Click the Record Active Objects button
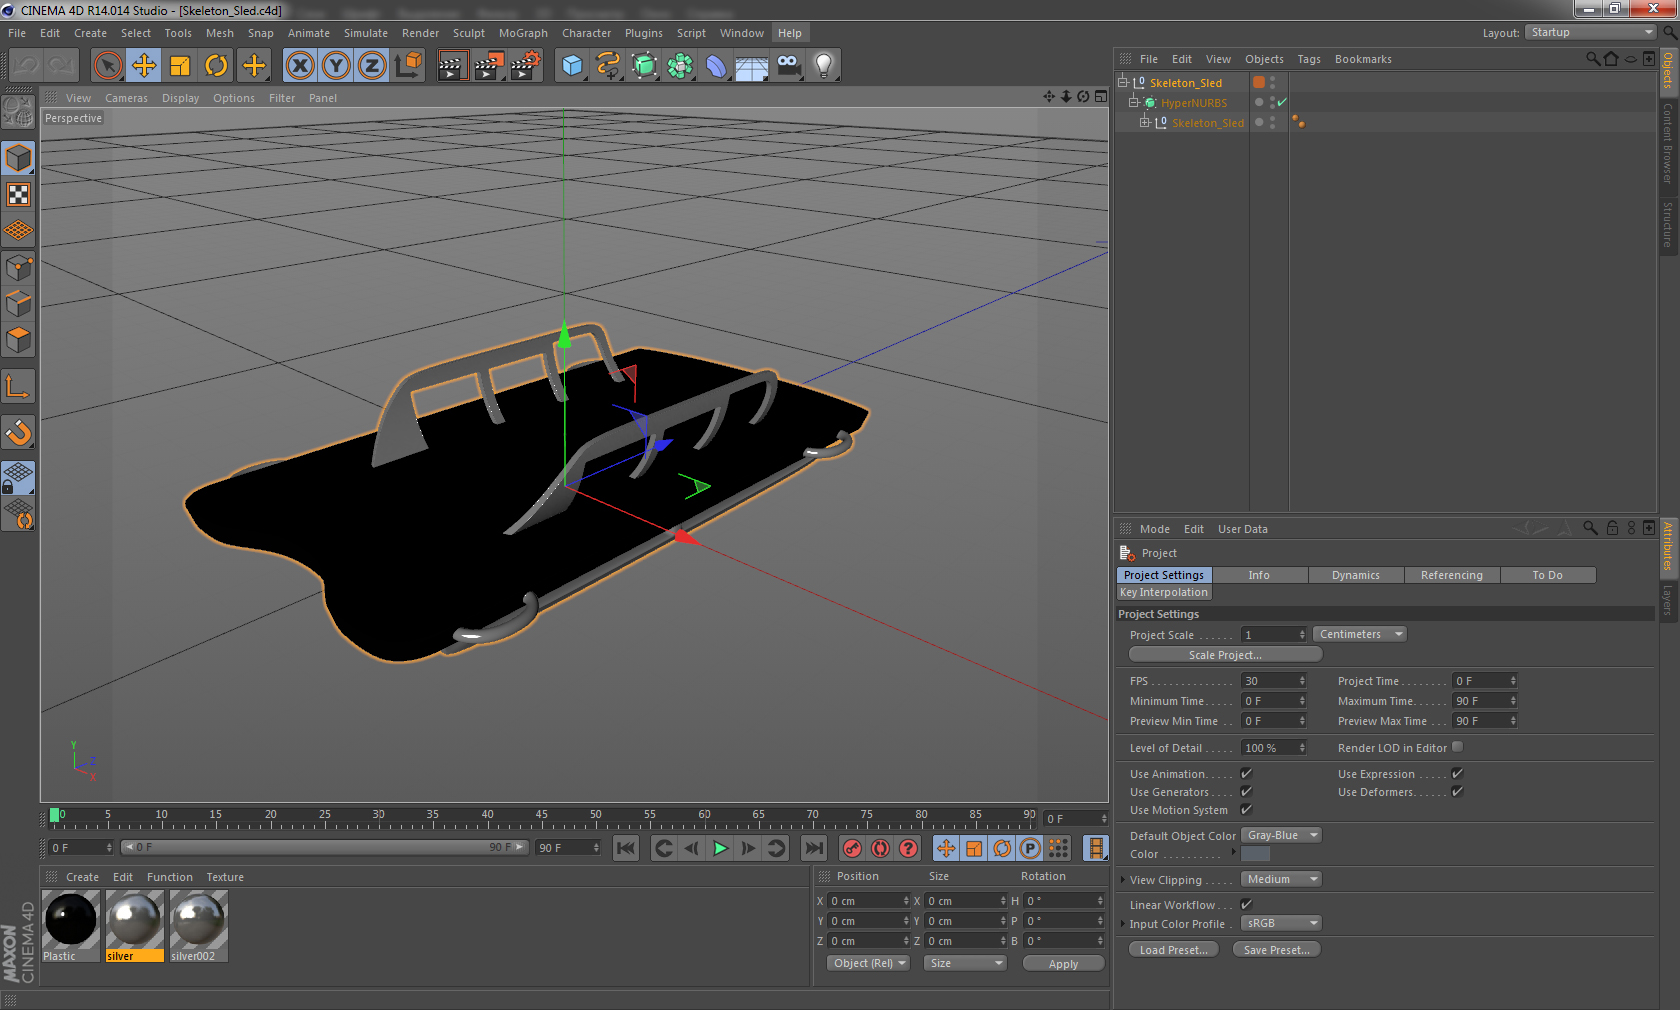Image resolution: width=1680 pixels, height=1010 pixels. pos(852,848)
